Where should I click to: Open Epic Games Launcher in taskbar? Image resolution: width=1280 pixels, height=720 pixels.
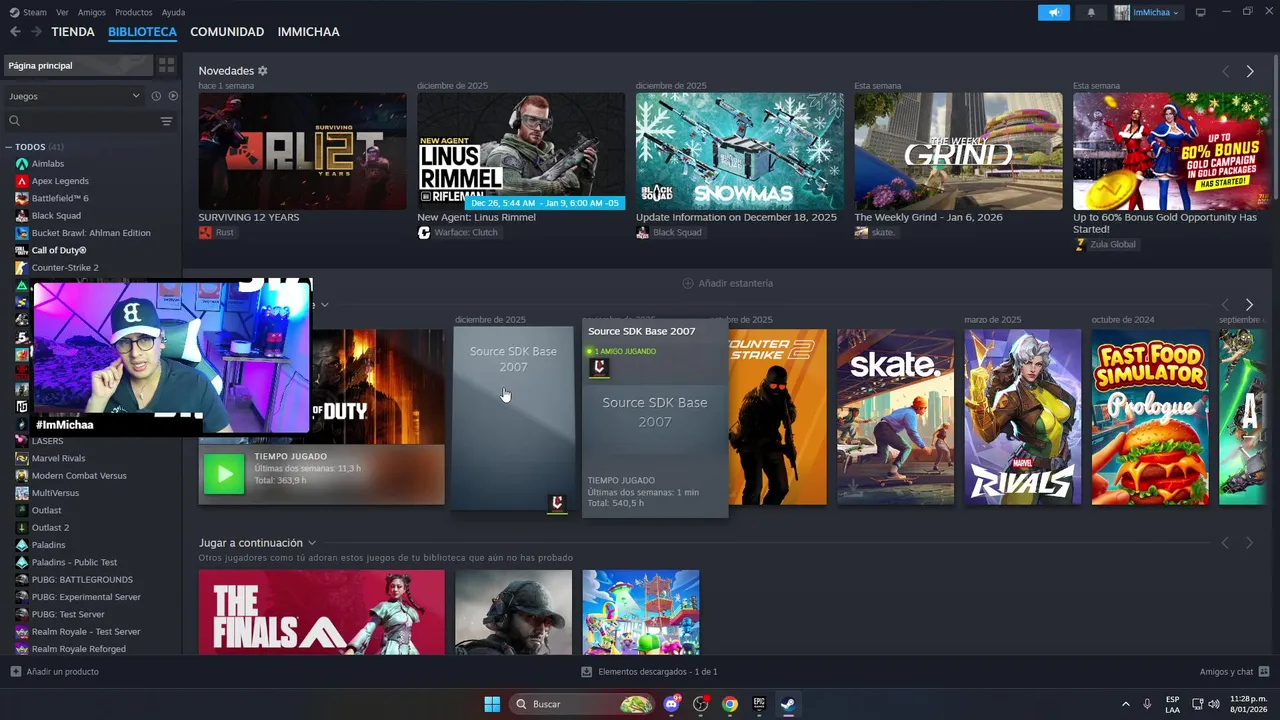click(x=759, y=704)
